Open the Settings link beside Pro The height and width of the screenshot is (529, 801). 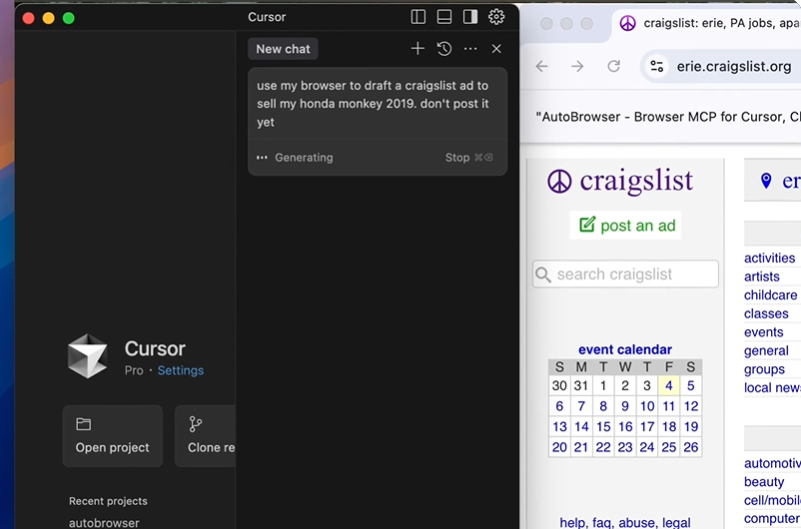tap(180, 370)
